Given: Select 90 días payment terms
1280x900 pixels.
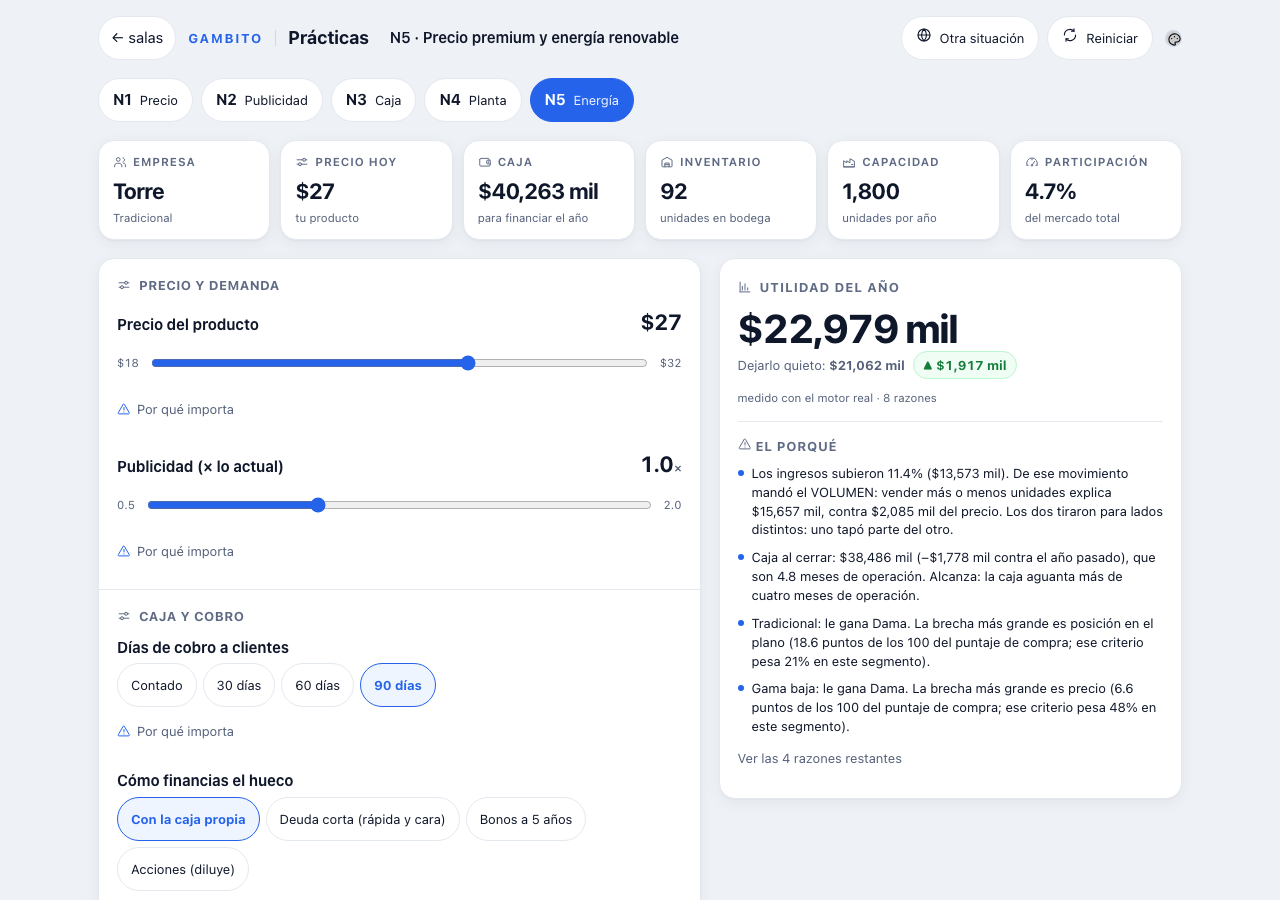Looking at the screenshot, I should coord(398,685).
